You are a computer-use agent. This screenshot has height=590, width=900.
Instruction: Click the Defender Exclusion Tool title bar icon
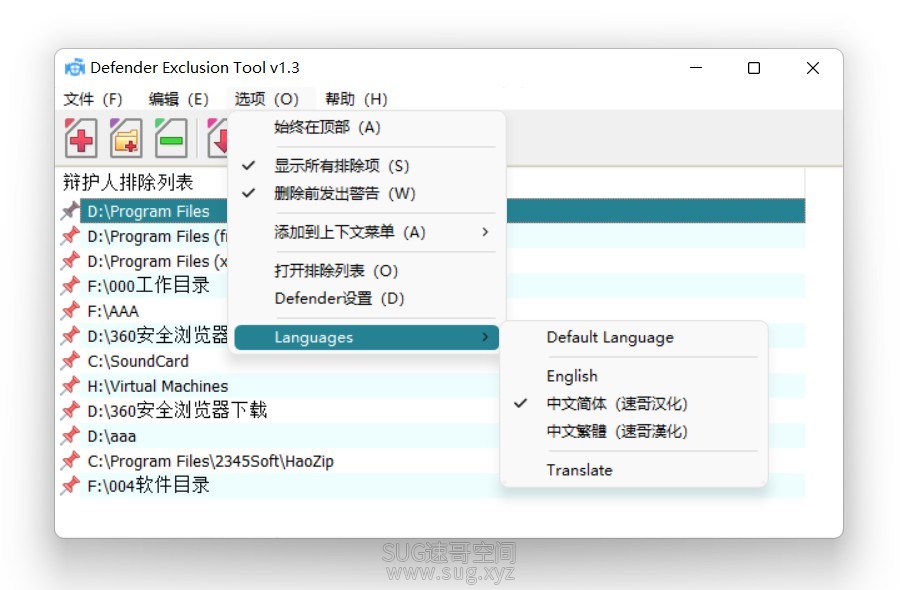coord(75,67)
